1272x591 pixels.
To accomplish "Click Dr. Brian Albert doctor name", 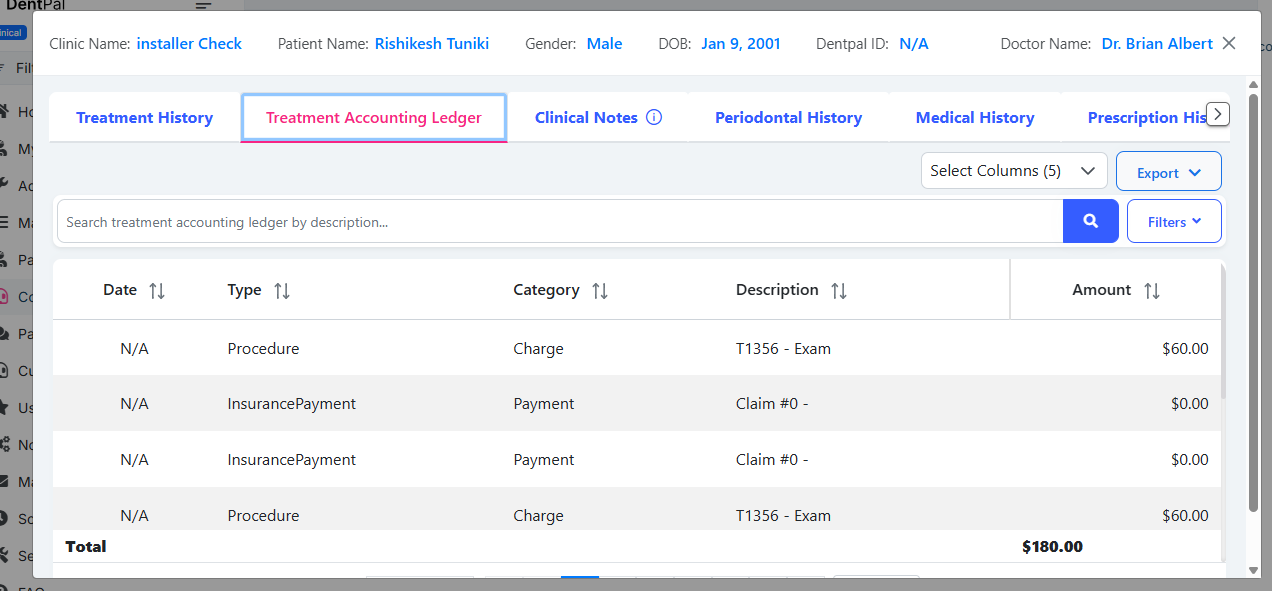I will [x=1156, y=44].
